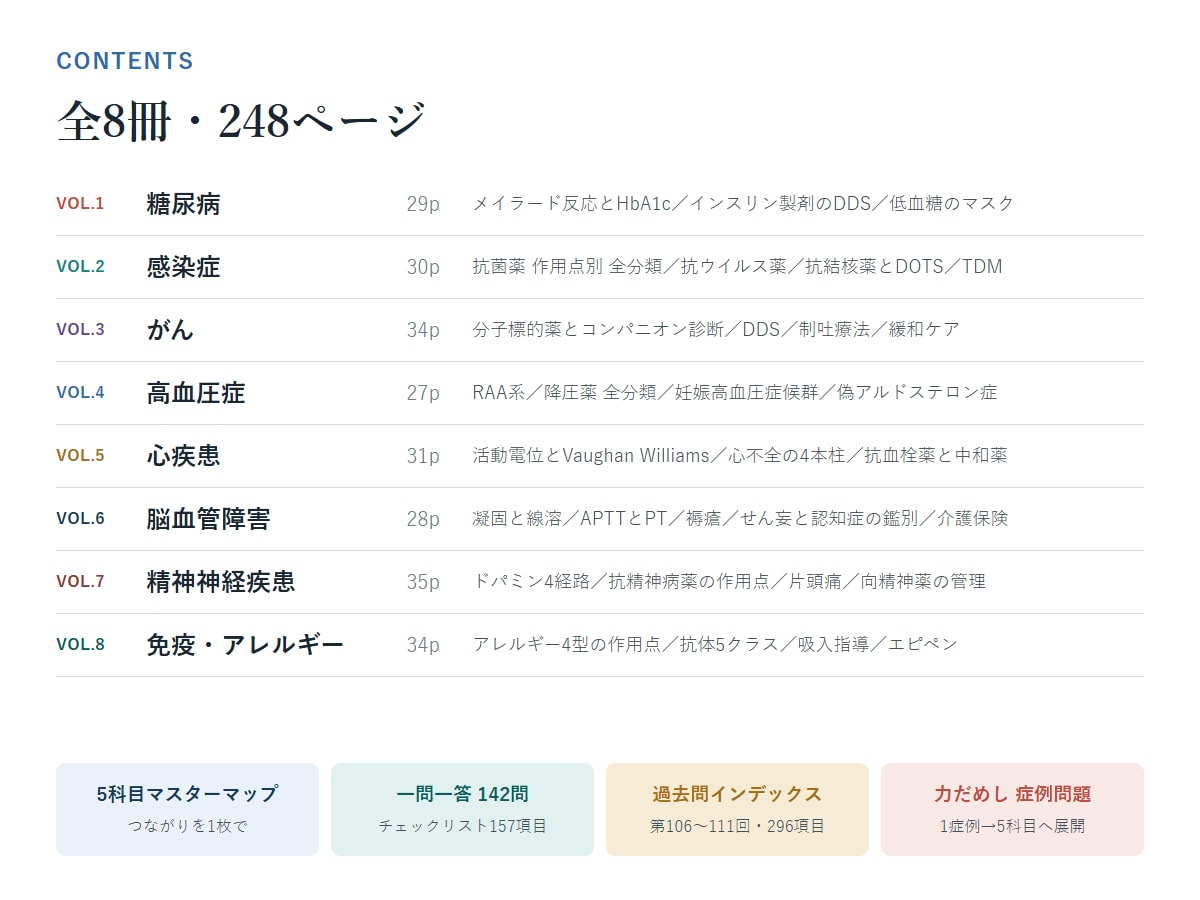Click the title 全8冊・248ページ
This screenshot has width=1200, height=900.
[x=242, y=122]
